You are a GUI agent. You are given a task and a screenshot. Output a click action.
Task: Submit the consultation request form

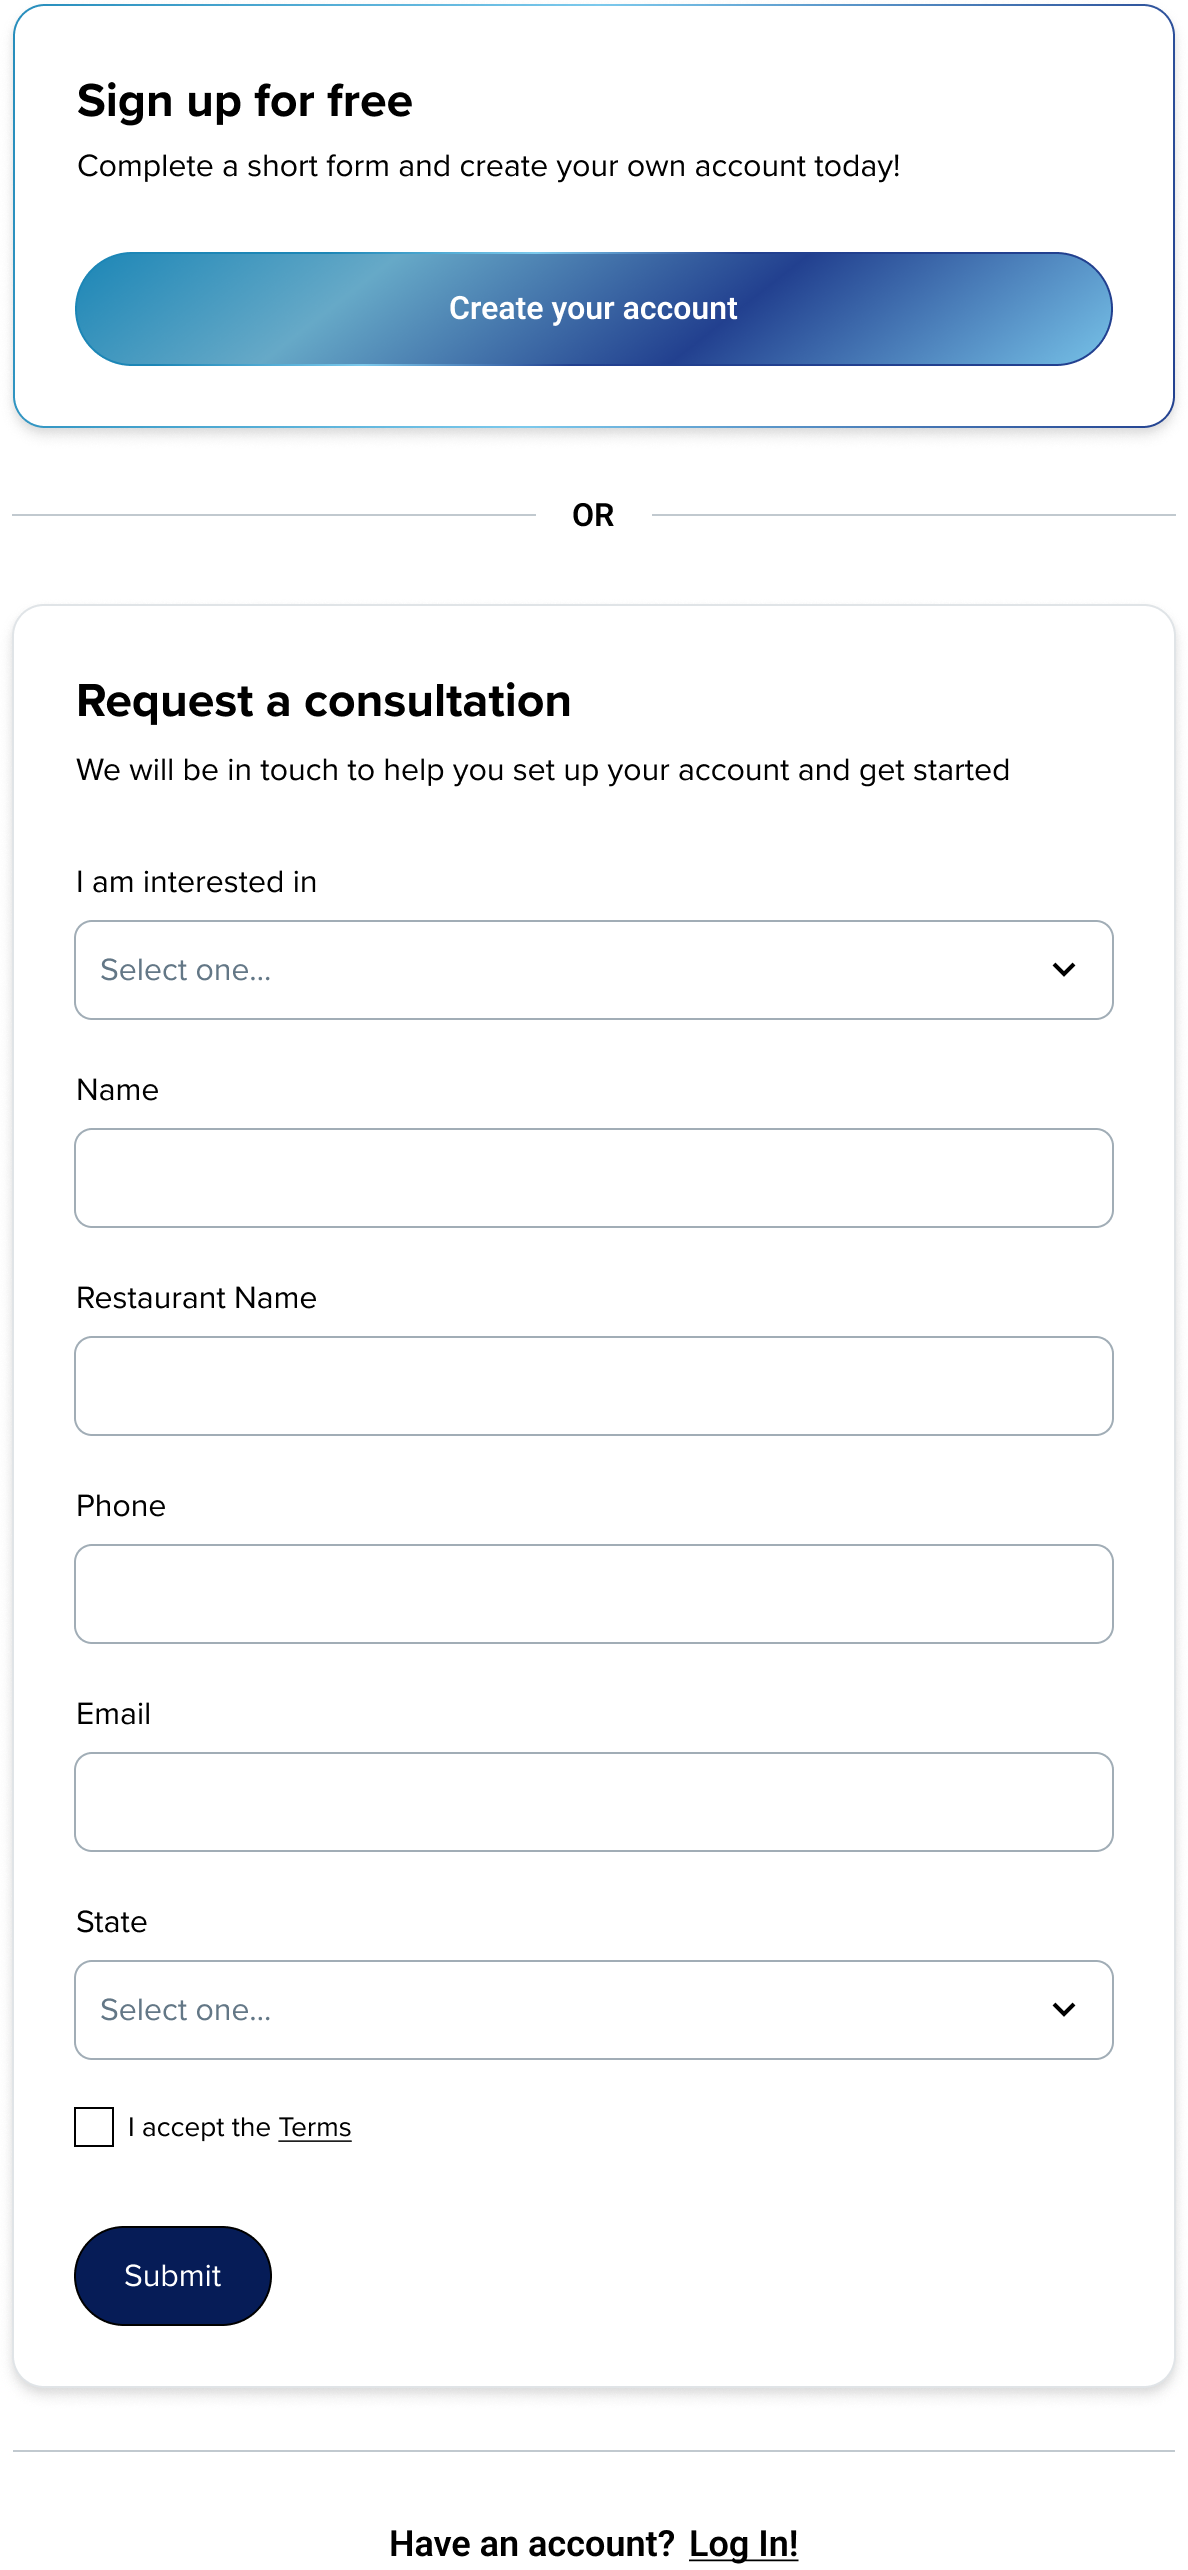click(172, 2276)
